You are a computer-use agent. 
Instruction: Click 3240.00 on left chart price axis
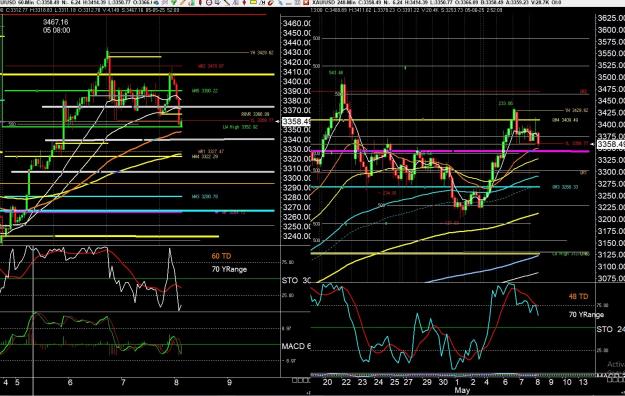pos(296,236)
